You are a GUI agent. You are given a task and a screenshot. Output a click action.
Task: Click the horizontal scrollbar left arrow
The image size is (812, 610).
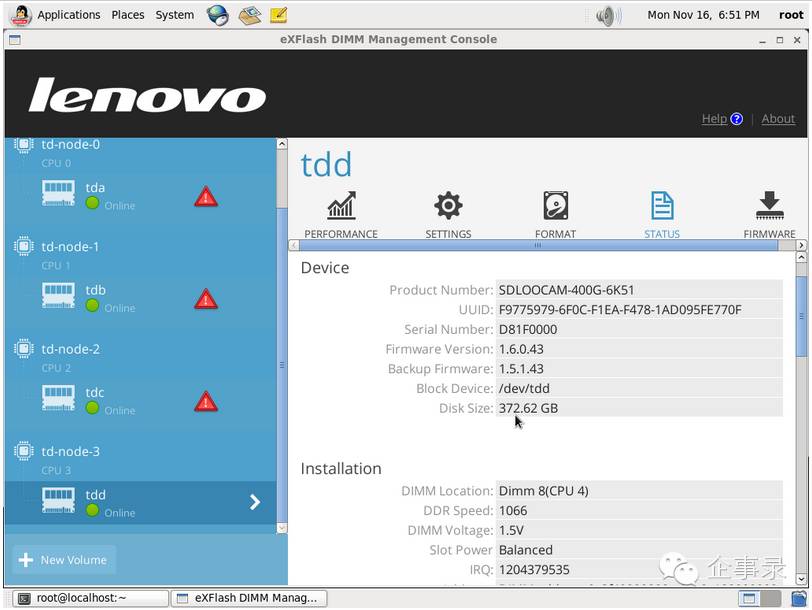coord(294,245)
